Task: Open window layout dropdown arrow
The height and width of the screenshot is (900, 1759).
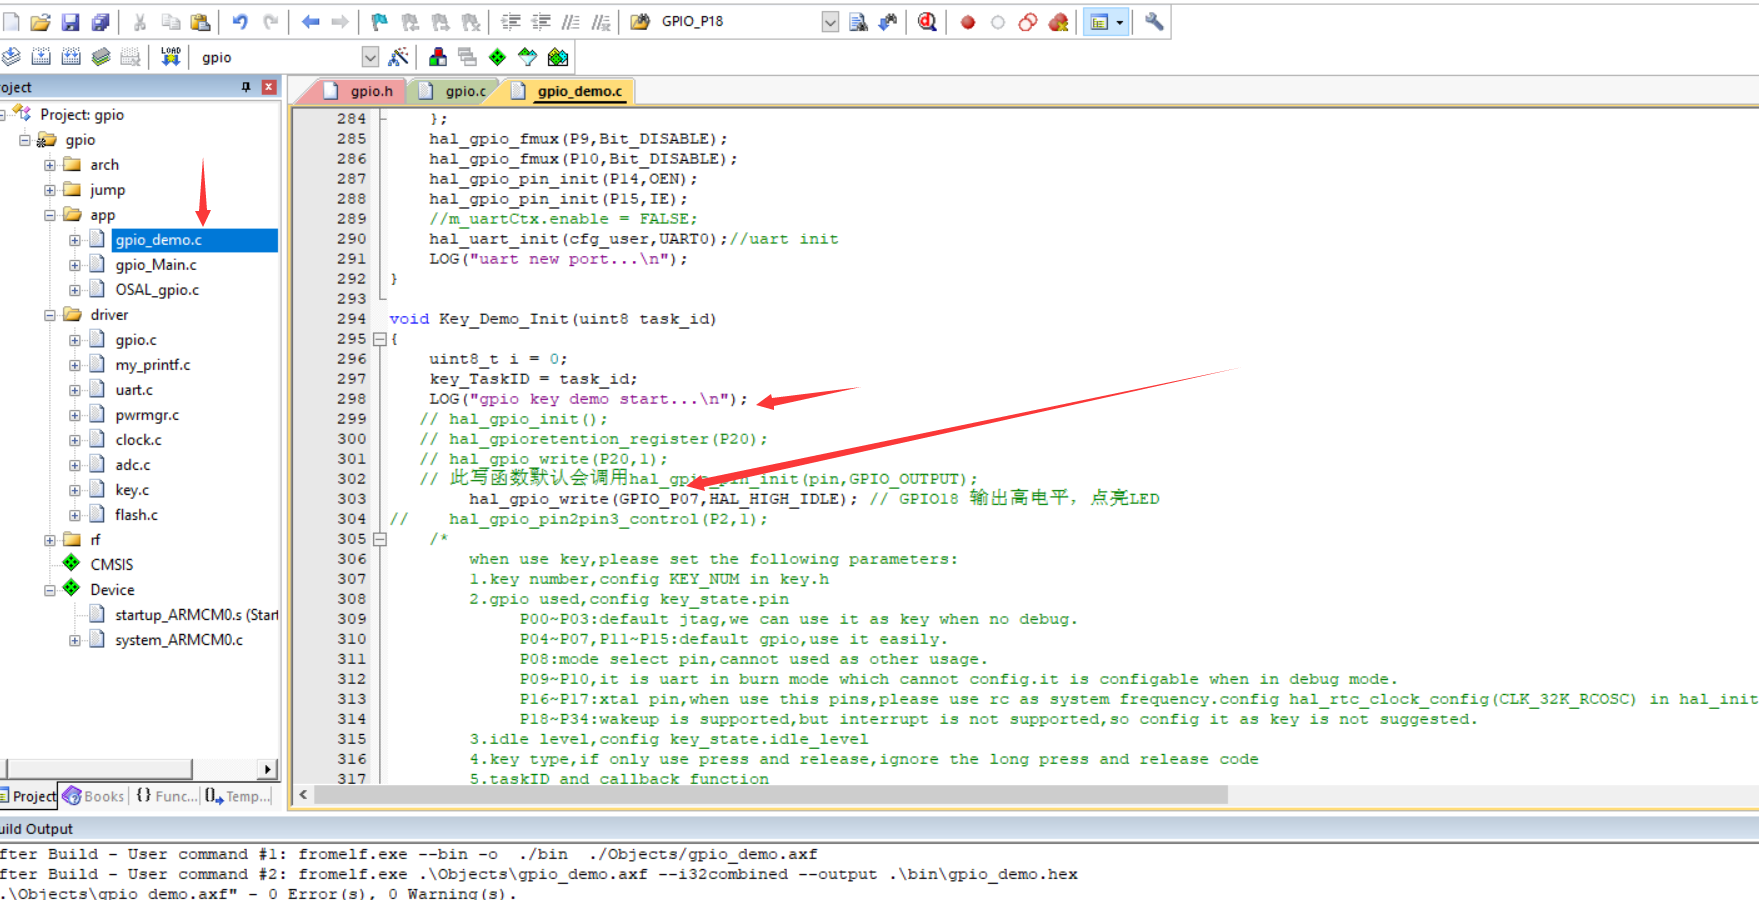Action: tap(1120, 22)
